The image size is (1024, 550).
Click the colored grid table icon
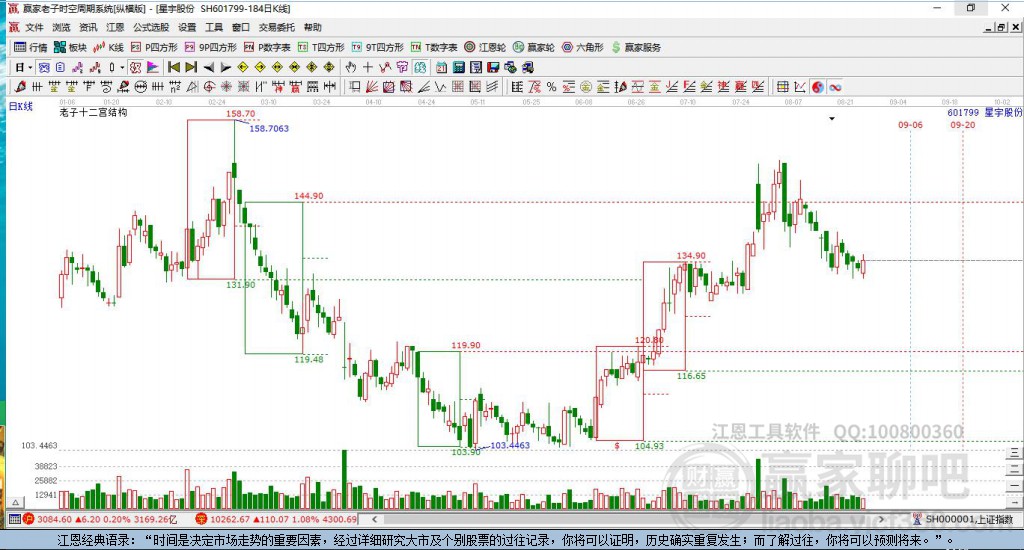pyautogui.click(x=782, y=87)
